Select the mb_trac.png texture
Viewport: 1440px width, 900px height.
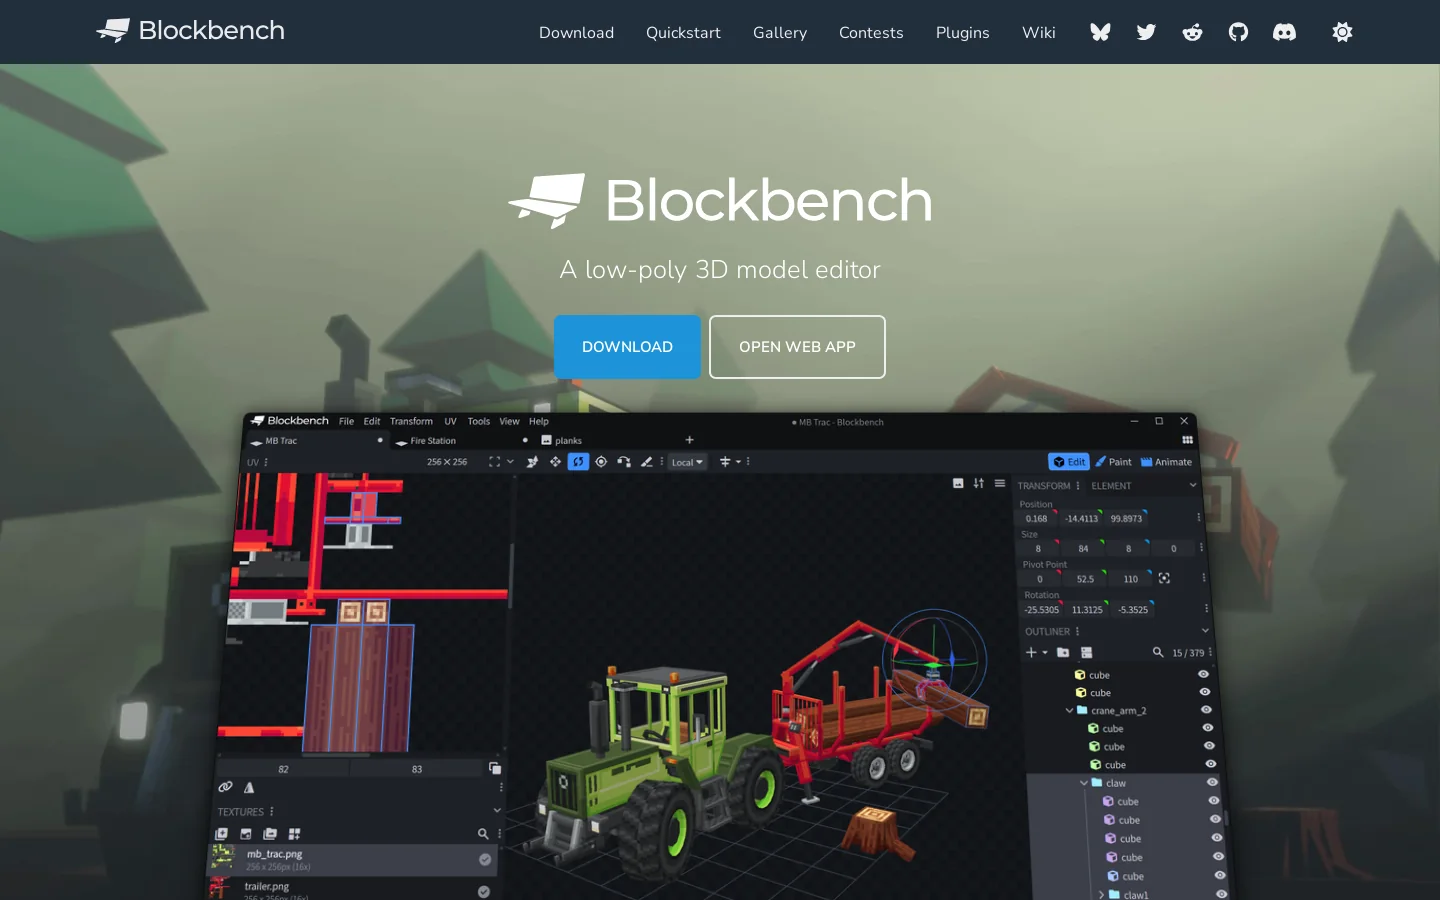pyautogui.click(x=351, y=859)
